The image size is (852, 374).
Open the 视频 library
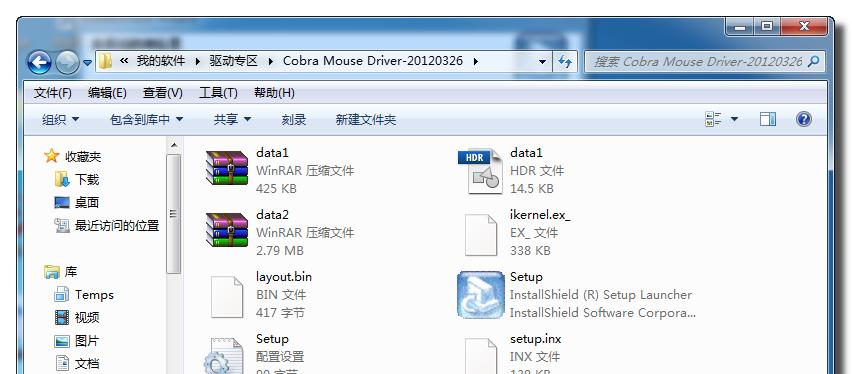click(x=87, y=317)
